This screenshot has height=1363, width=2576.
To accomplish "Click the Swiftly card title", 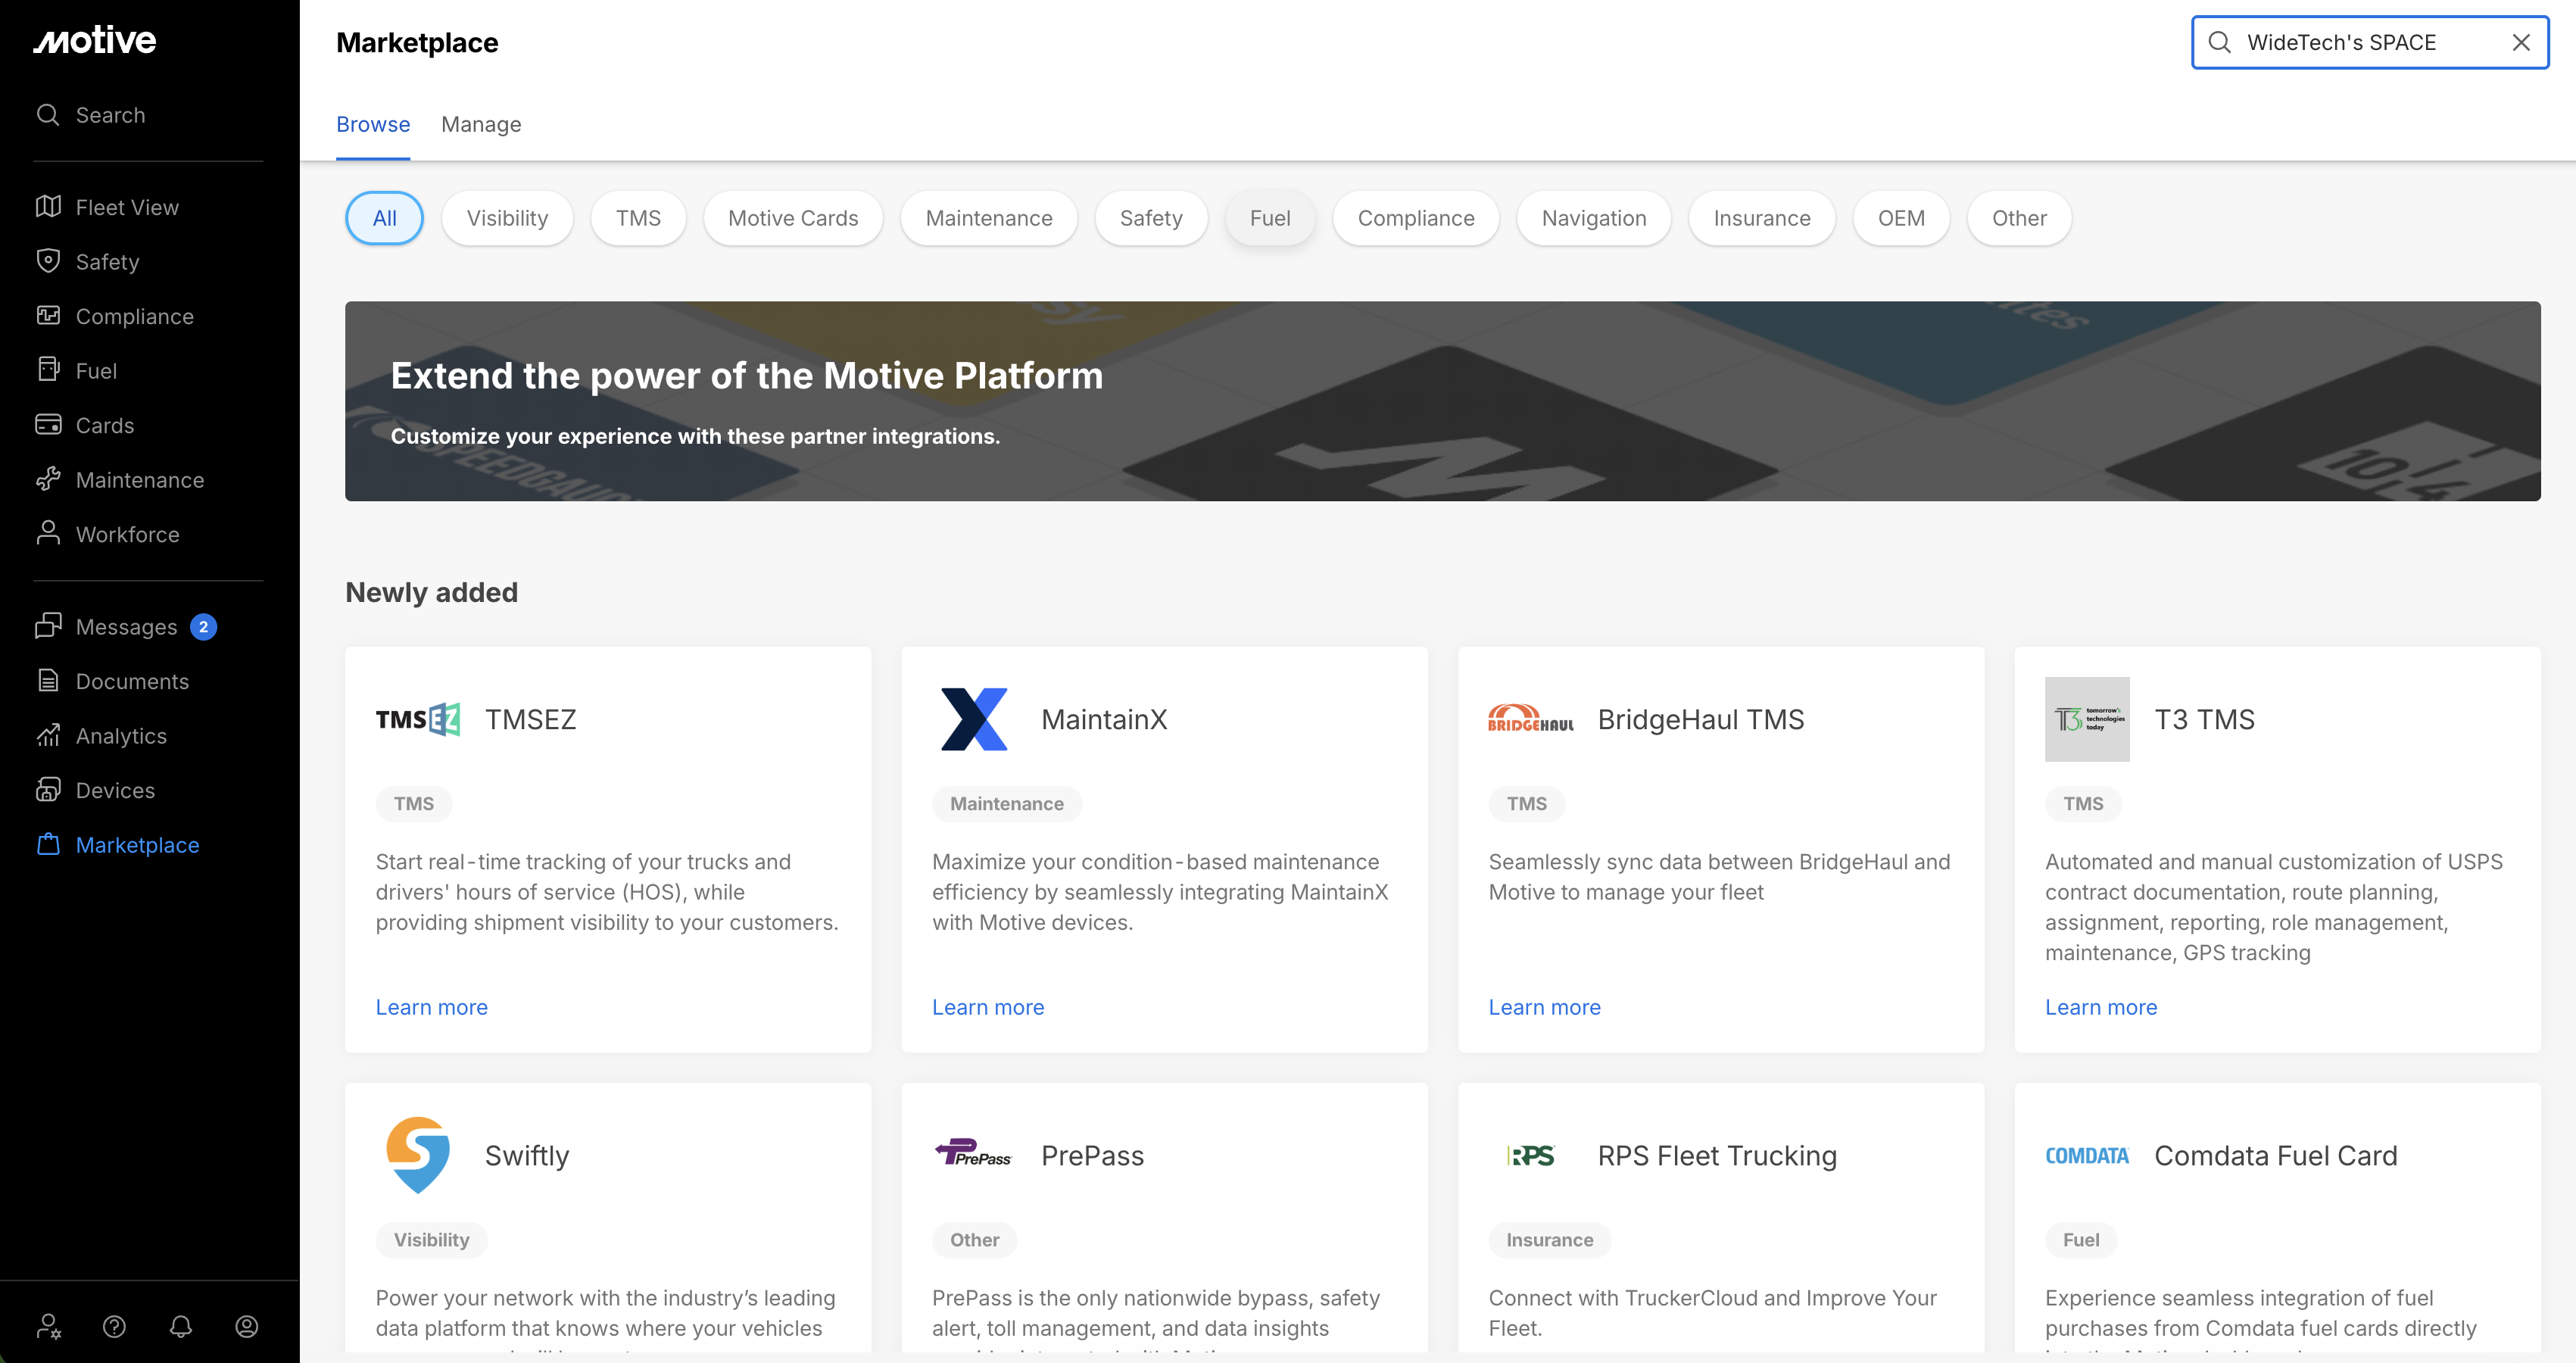I will (x=527, y=1155).
